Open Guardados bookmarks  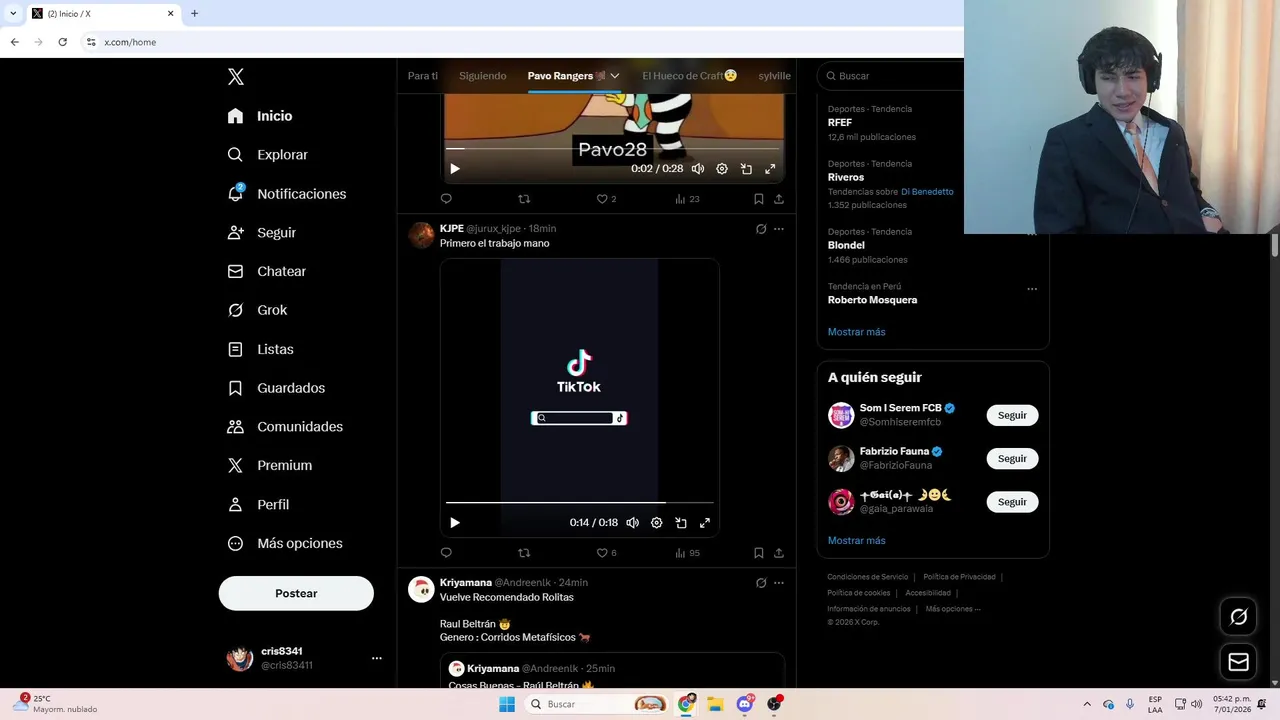pos(276,388)
